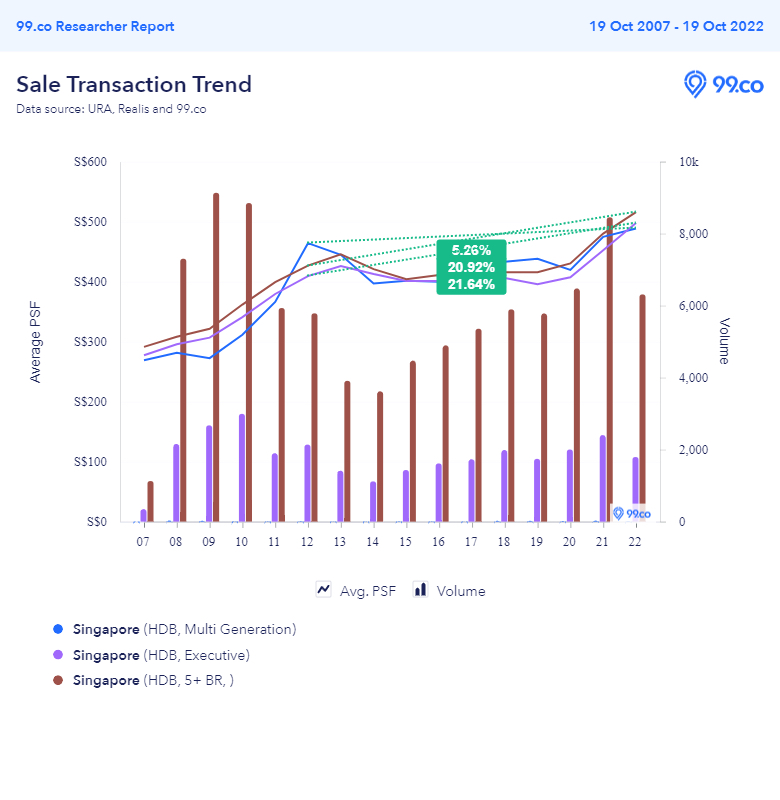Click the Volume bar chart legend icon
Screen dimensions: 780x800
click(x=421, y=590)
